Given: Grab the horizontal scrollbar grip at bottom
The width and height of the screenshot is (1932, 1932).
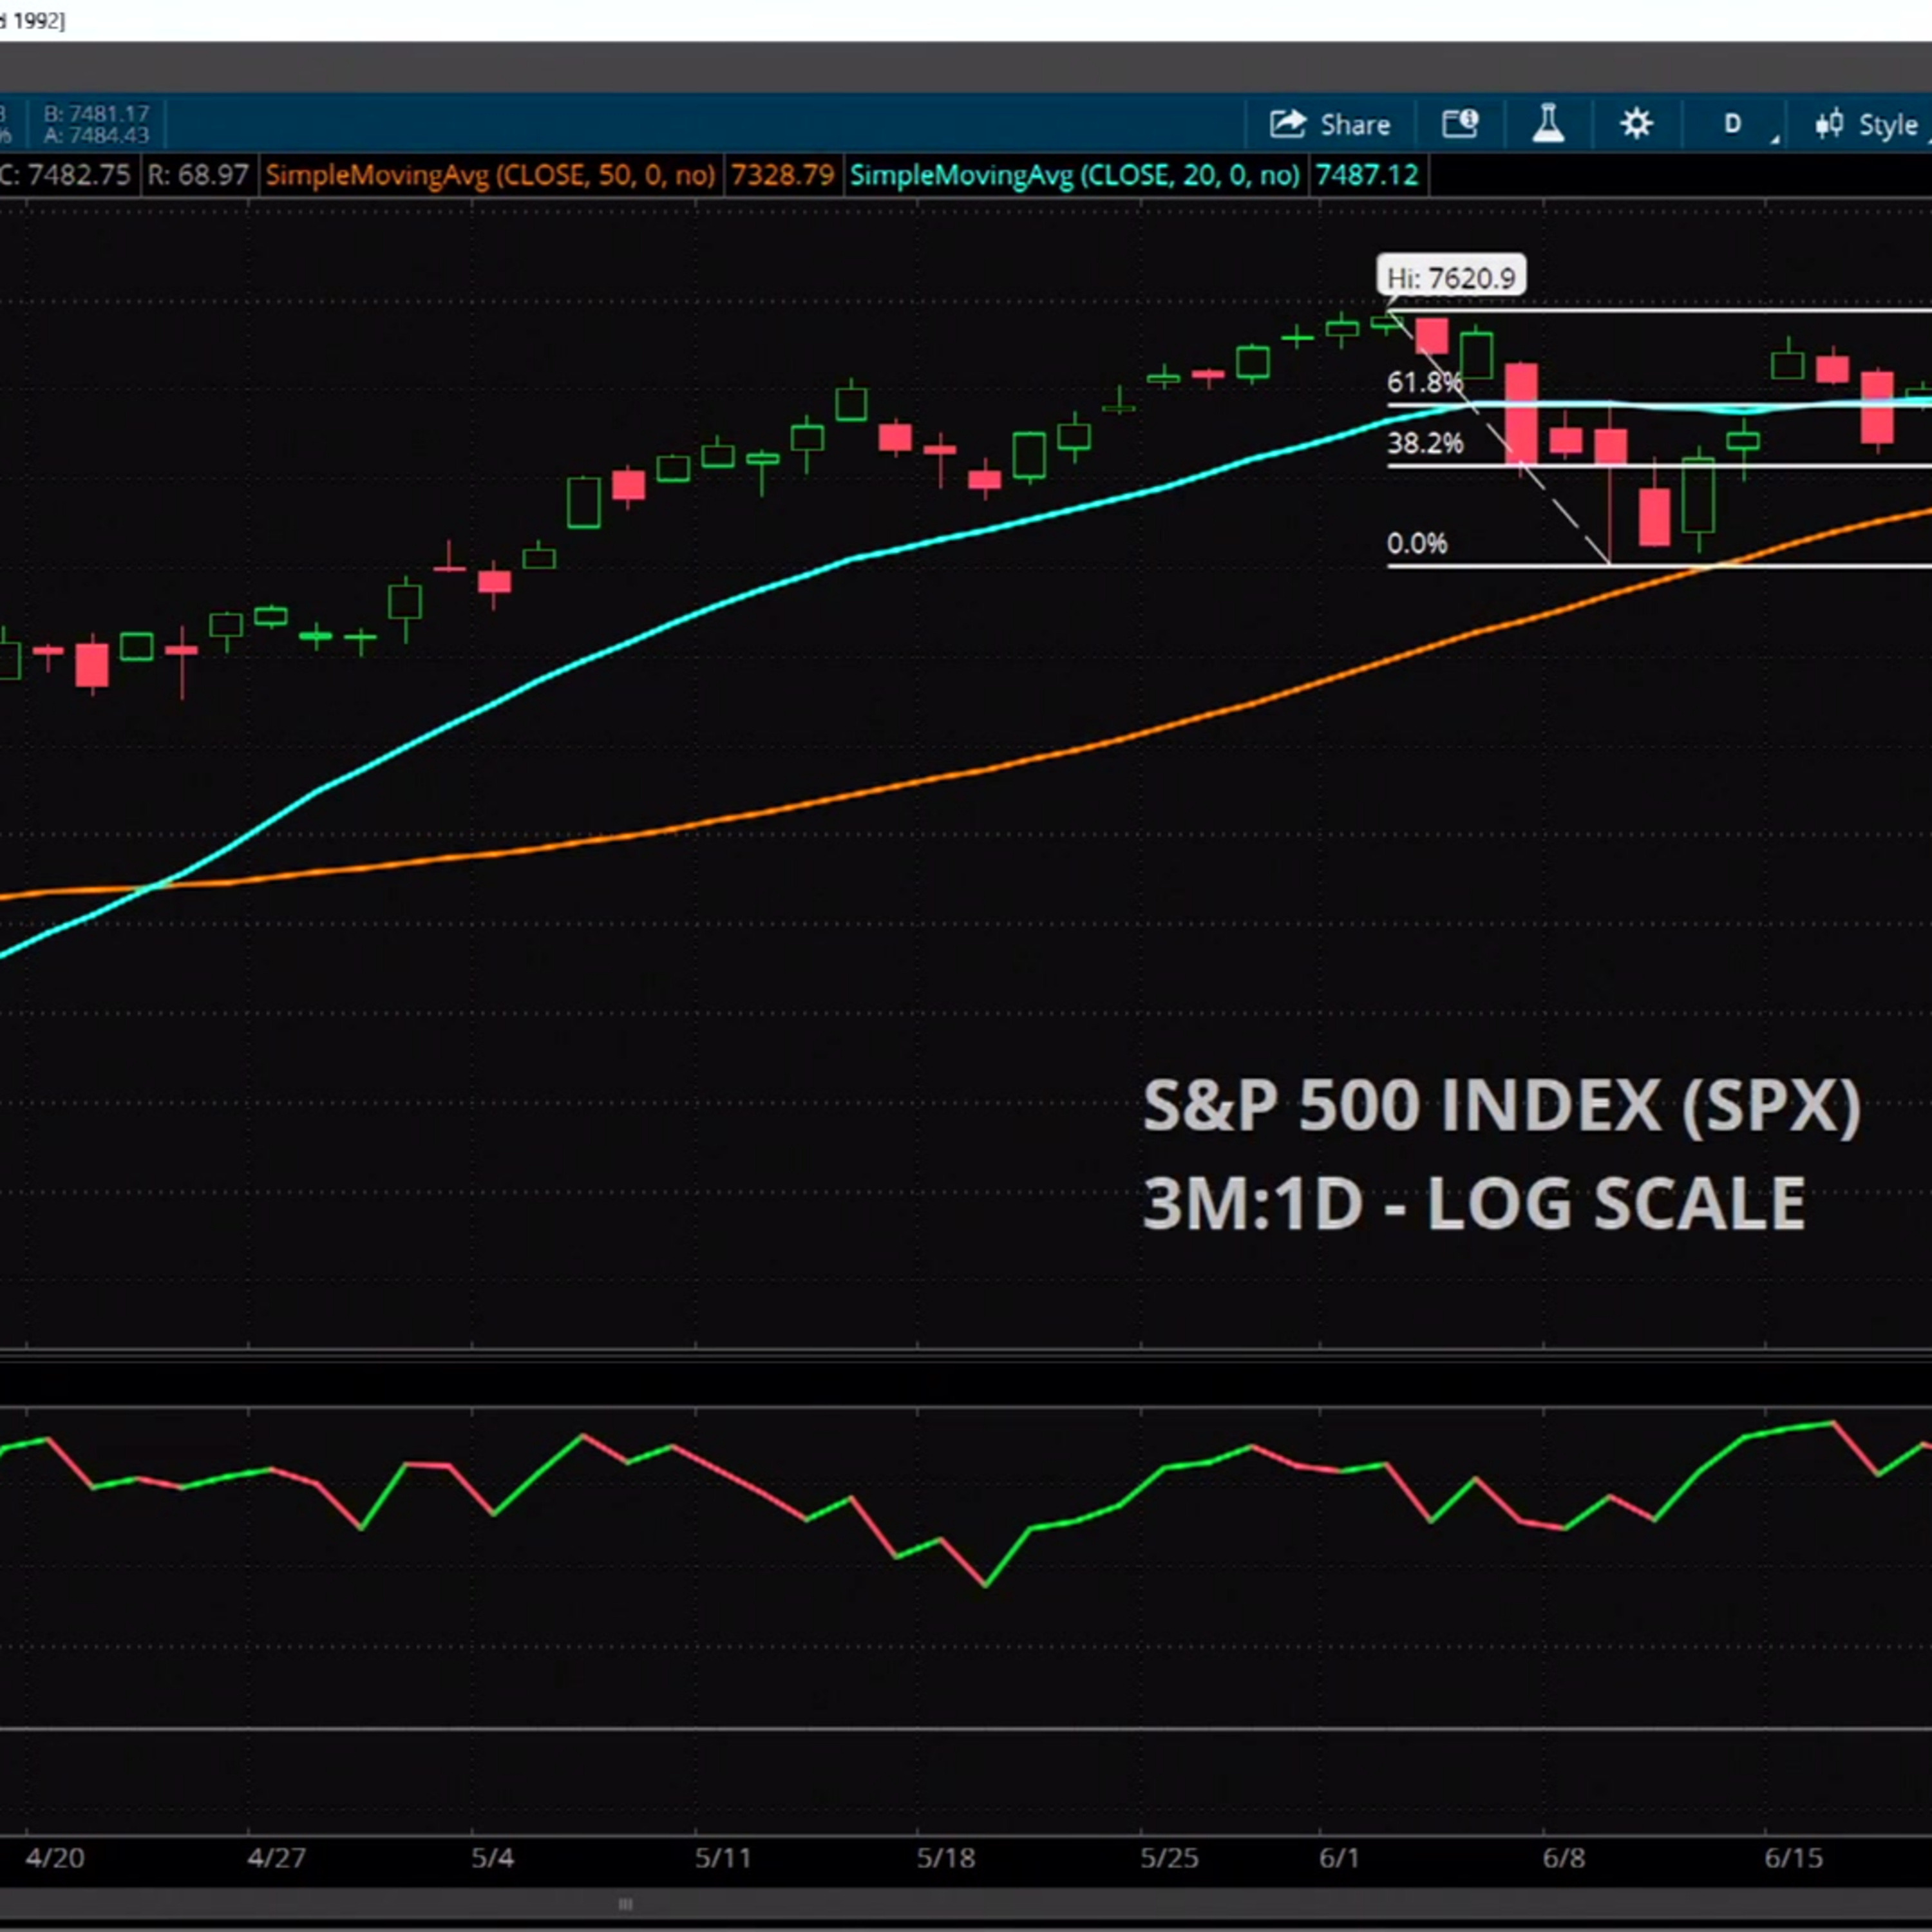Looking at the screenshot, I should [626, 1904].
